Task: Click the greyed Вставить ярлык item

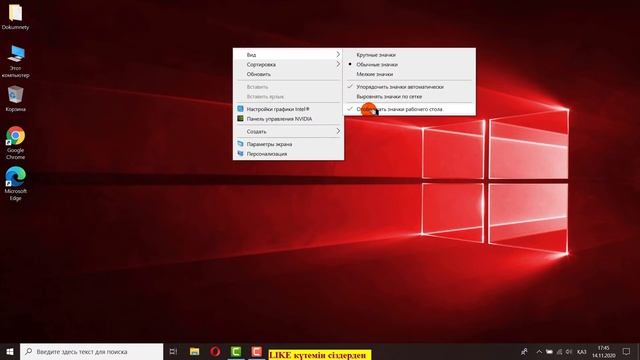Action: [288, 97]
